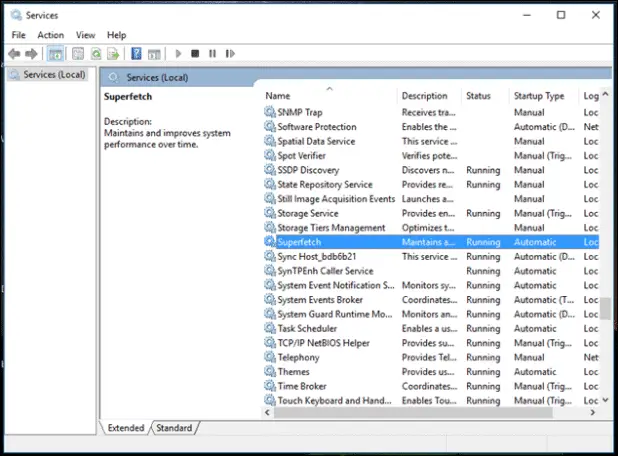Click Services (Local) header of results pane
618x456 pixels.
pos(157,78)
